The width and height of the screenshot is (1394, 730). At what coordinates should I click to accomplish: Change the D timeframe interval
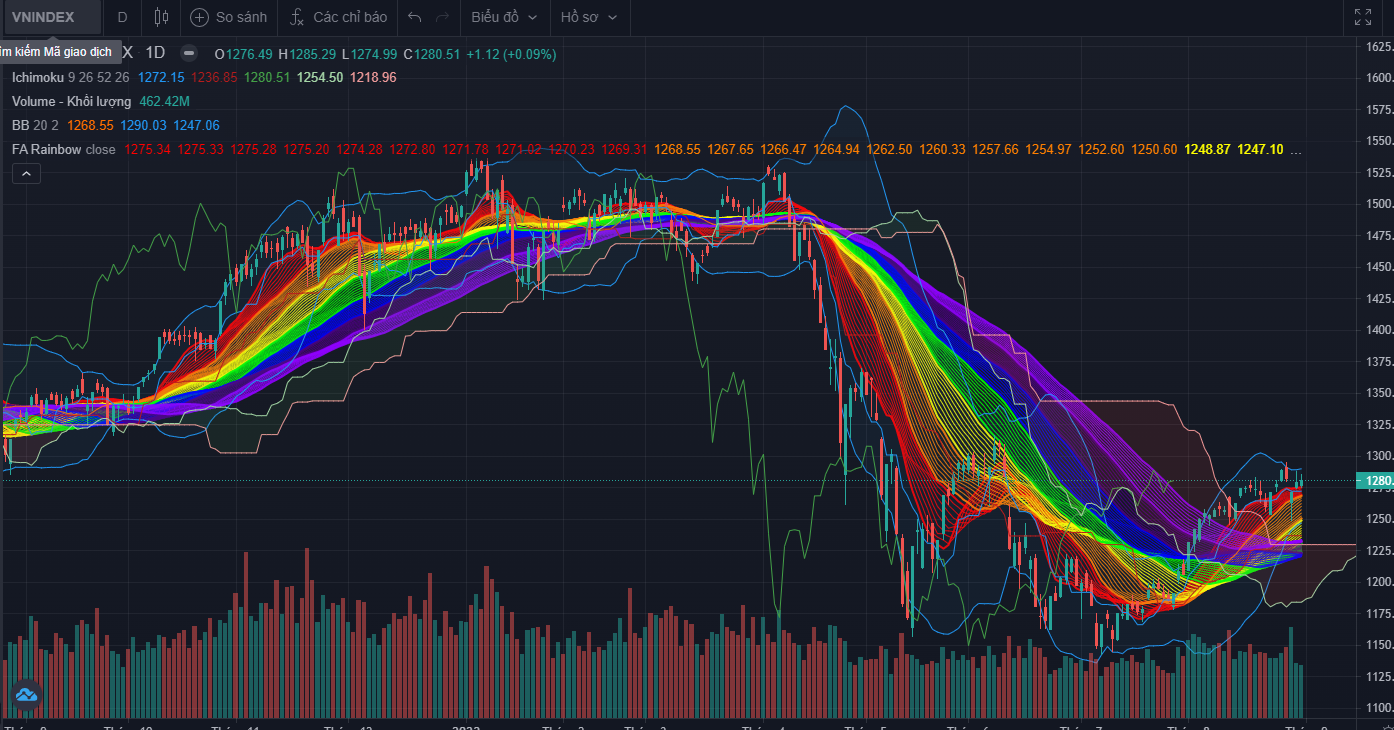click(122, 17)
